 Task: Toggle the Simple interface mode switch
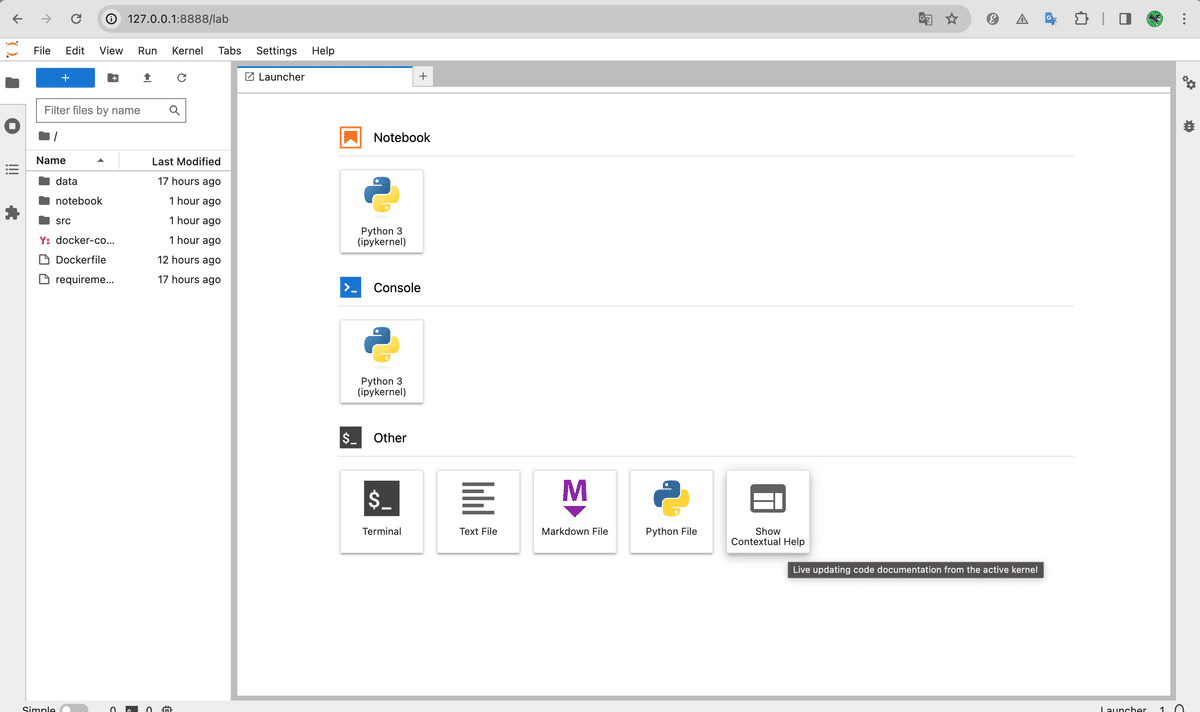click(x=74, y=708)
